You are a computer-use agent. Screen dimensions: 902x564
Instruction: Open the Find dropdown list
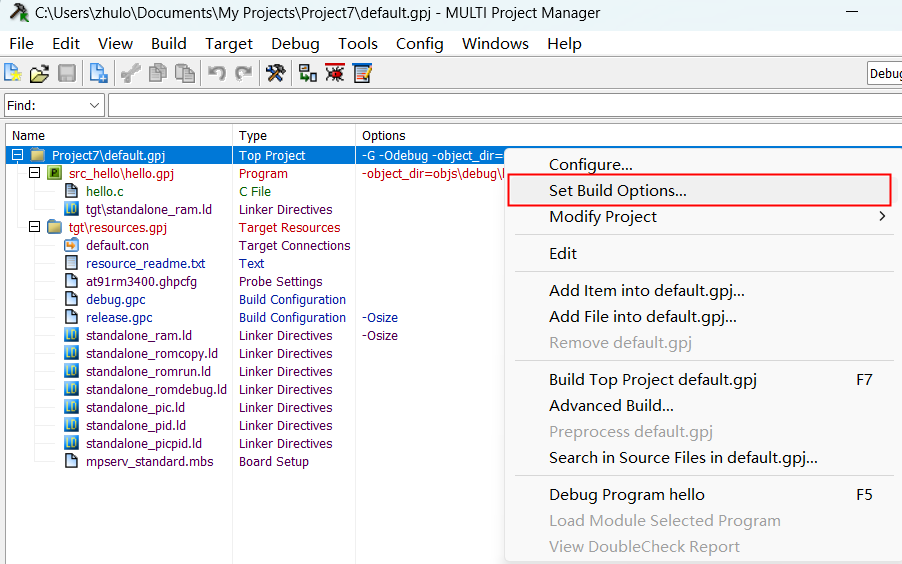pyautogui.click(x=95, y=105)
